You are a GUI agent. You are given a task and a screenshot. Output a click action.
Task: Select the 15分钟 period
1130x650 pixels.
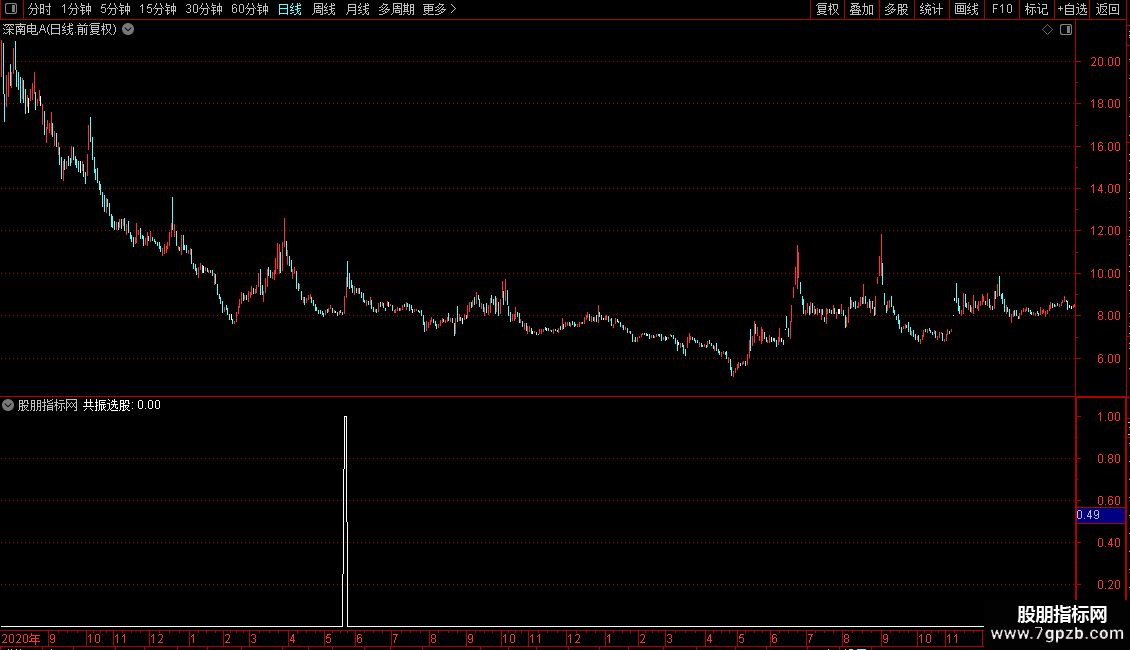point(158,9)
